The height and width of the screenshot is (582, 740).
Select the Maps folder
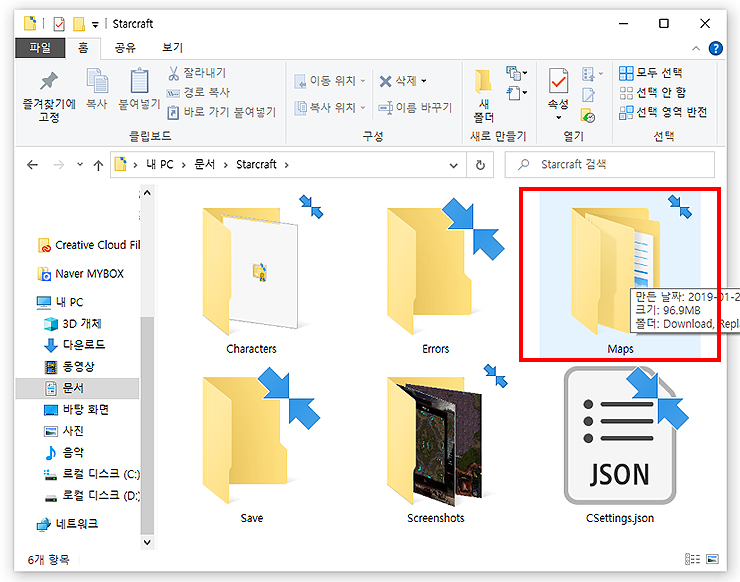pos(620,275)
